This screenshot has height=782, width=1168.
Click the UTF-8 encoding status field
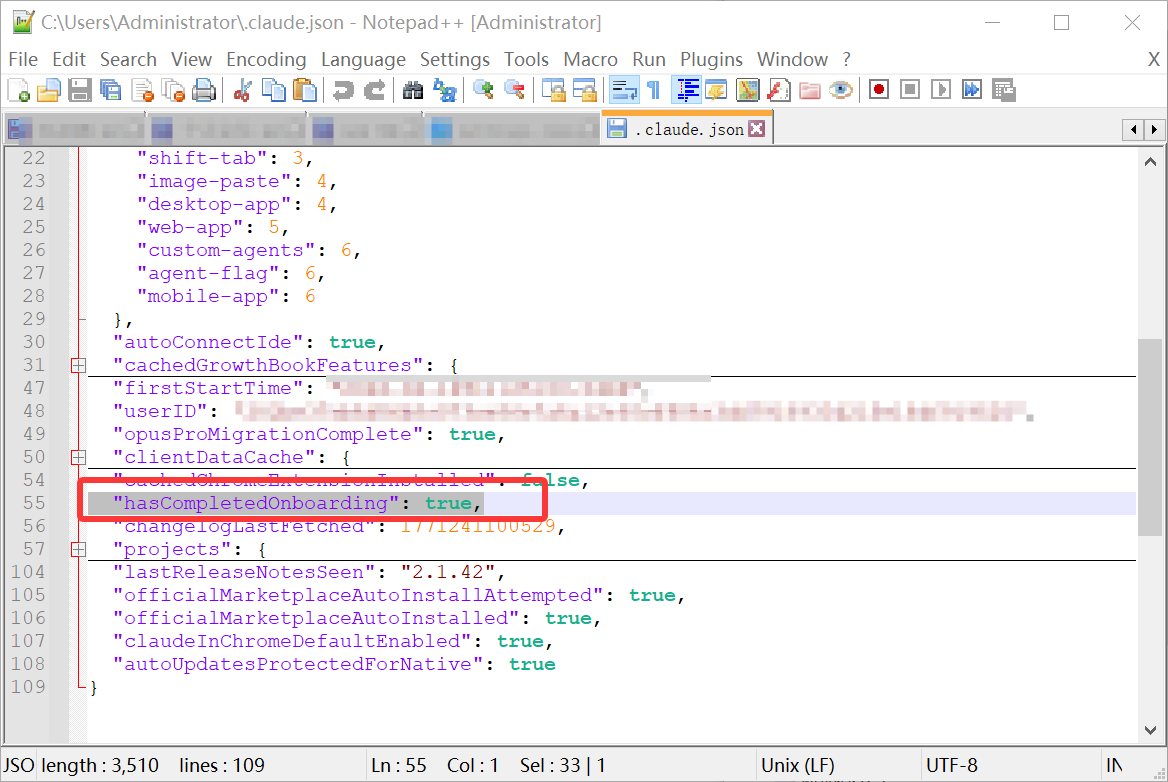(x=952, y=766)
